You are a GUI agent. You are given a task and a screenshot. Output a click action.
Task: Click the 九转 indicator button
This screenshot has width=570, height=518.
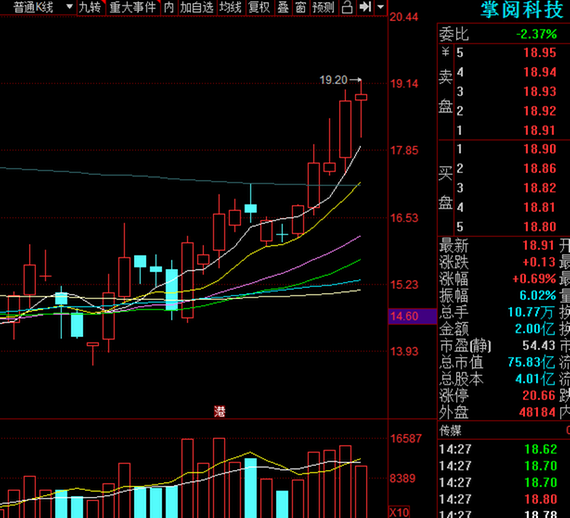click(x=90, y=7)
